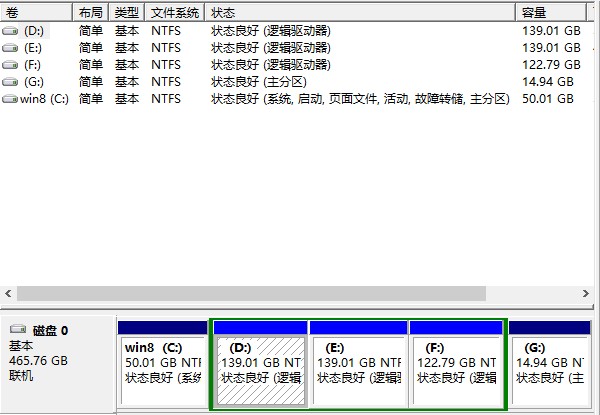600x415 pixels.
Task: Click 简单 layout cell in (G:) row
Action: tap(91, 81)
